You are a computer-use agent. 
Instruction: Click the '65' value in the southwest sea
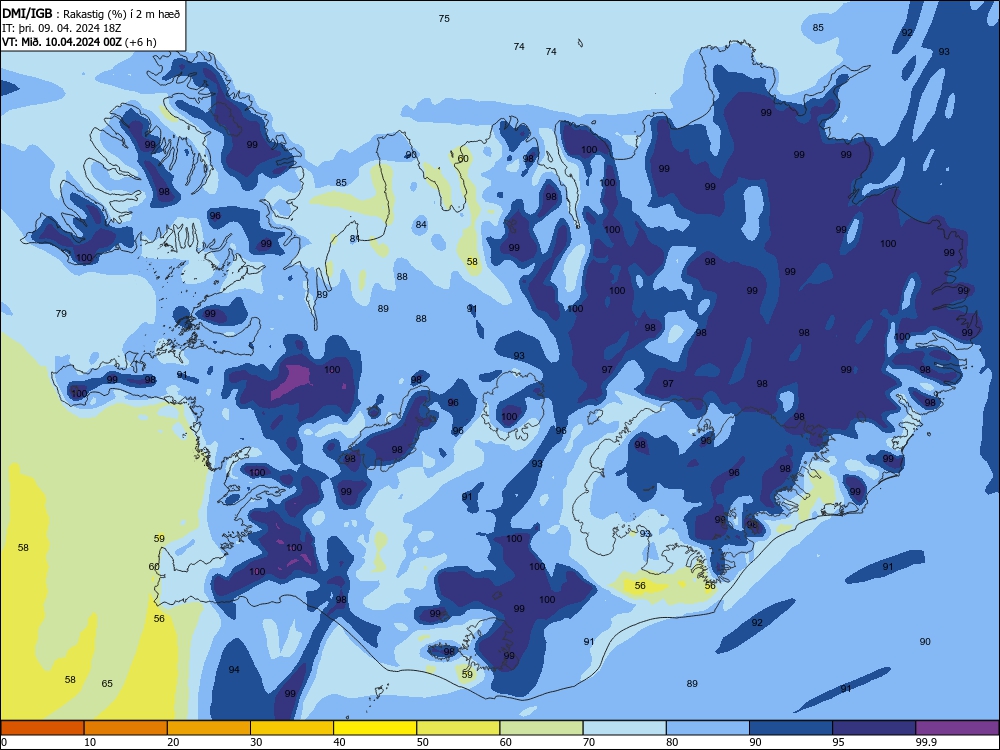click(x=107, y=683)
